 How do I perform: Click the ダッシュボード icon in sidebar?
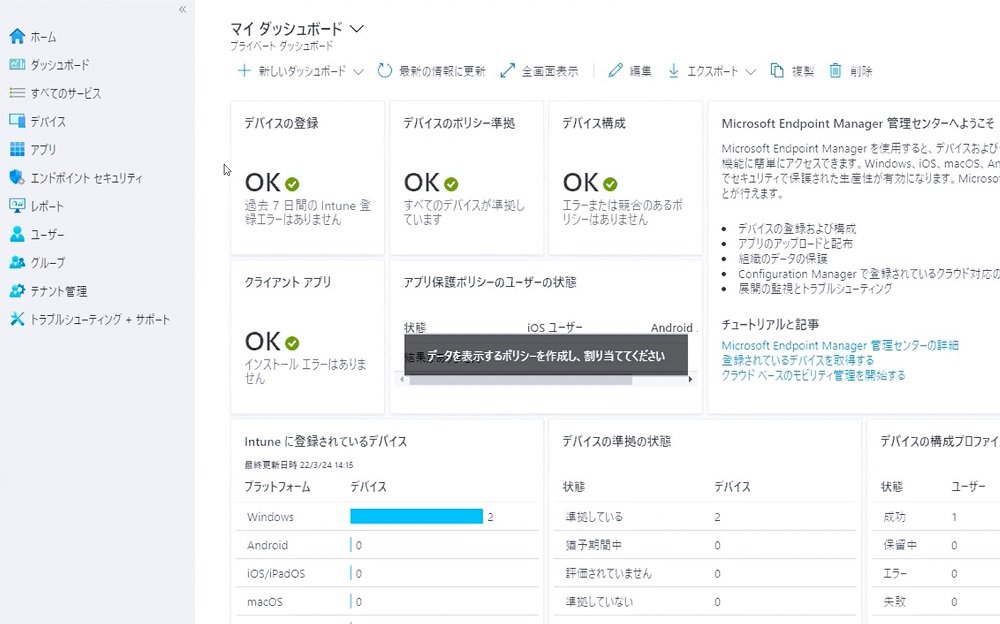[x=17, y=64]
